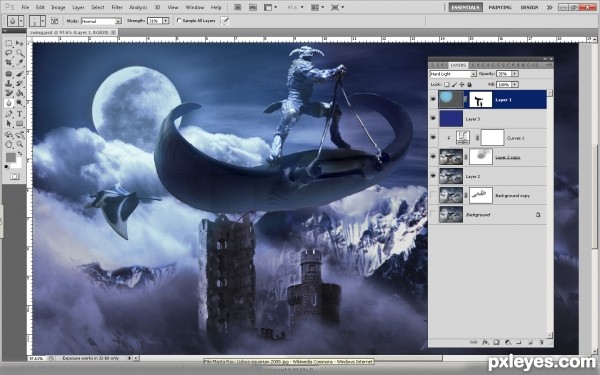Select the Clone Stamp tool

[x=9, y=83]
